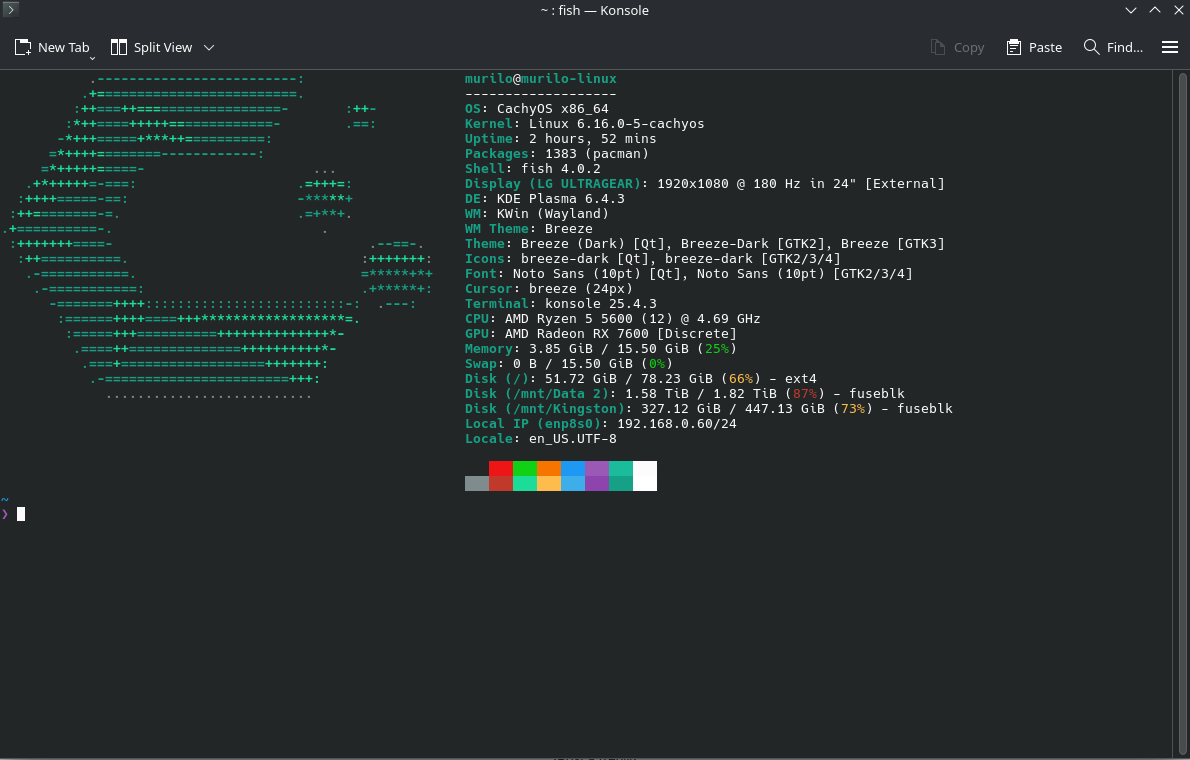Click the green color block in the upper palette row

point(524,468)
